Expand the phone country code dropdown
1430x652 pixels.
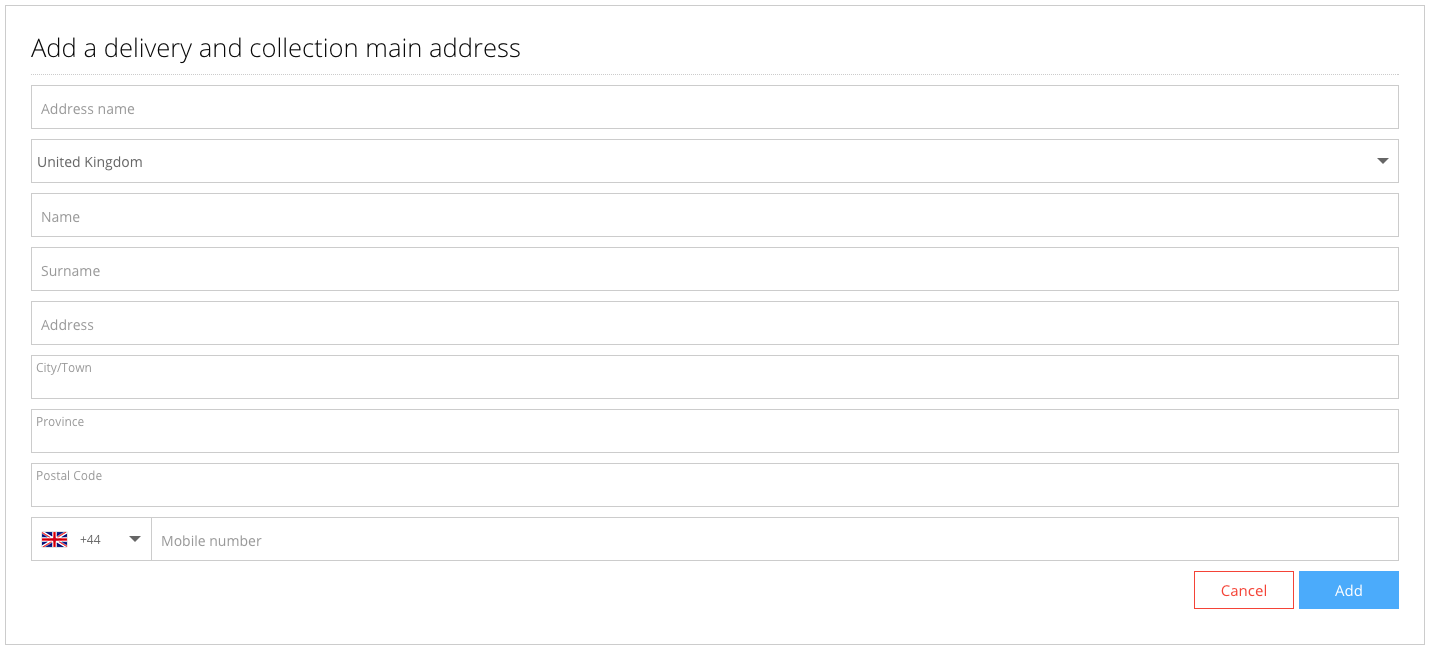point(134,539)
